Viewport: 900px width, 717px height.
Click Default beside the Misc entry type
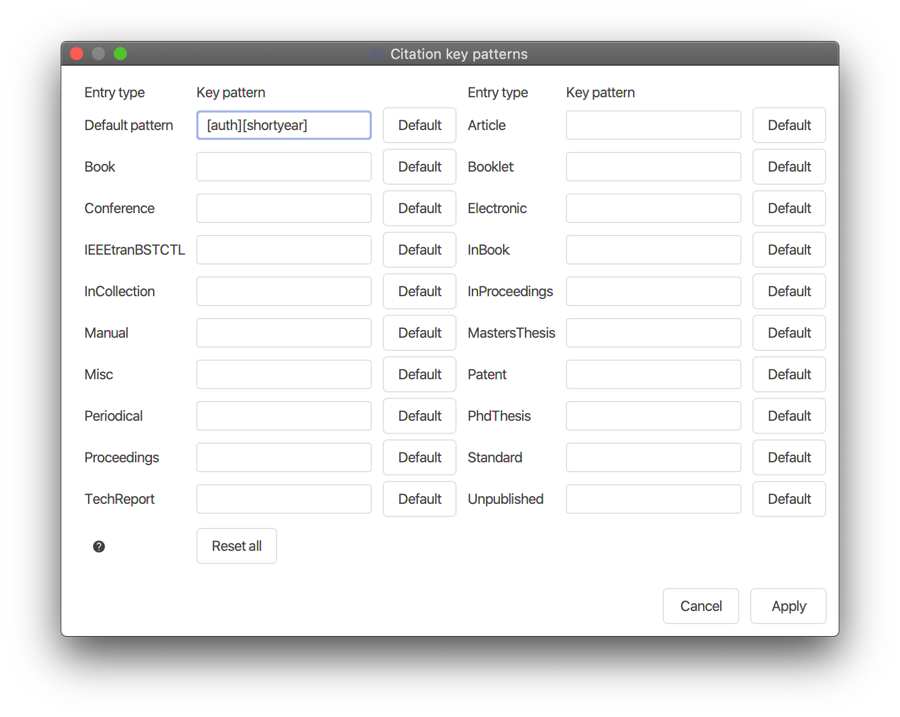[419, 374]
